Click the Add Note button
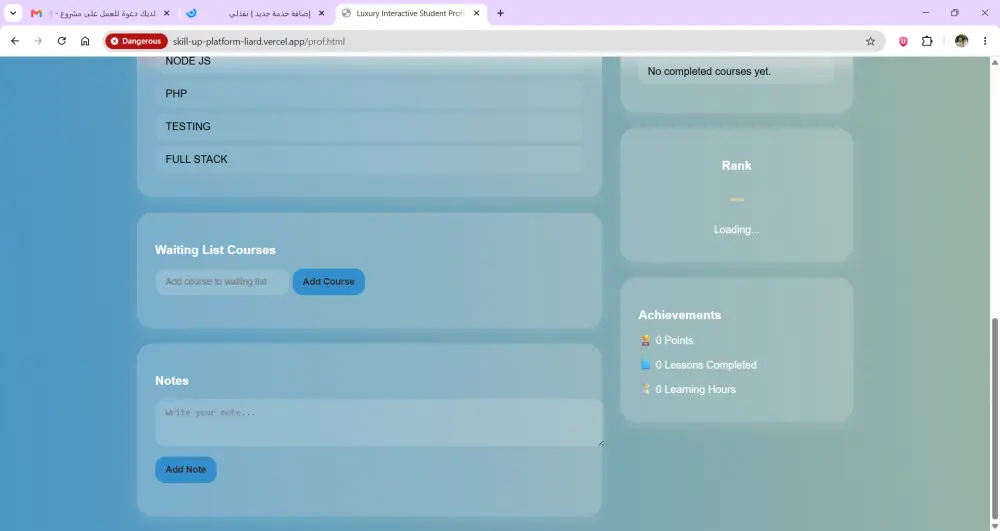The width and height of the screenshot is (1000, 531). [x=186, y=470]
